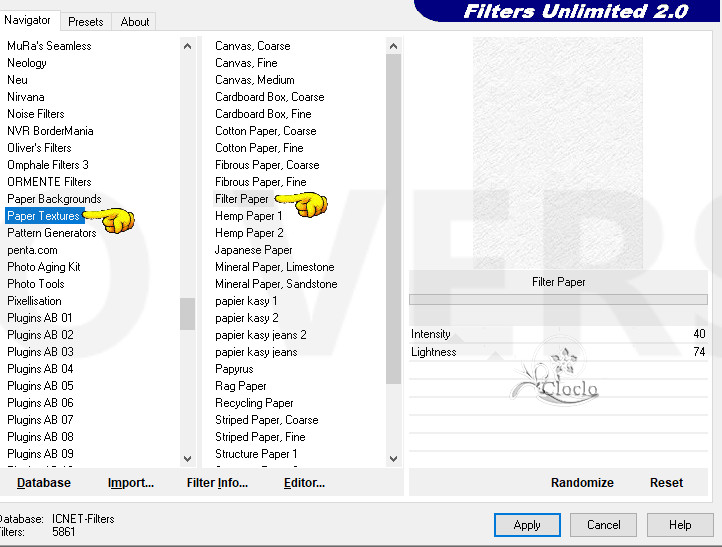Click the category list scrollbar thumb
Viewport: 722px width, 547px height.
[187, 314]
